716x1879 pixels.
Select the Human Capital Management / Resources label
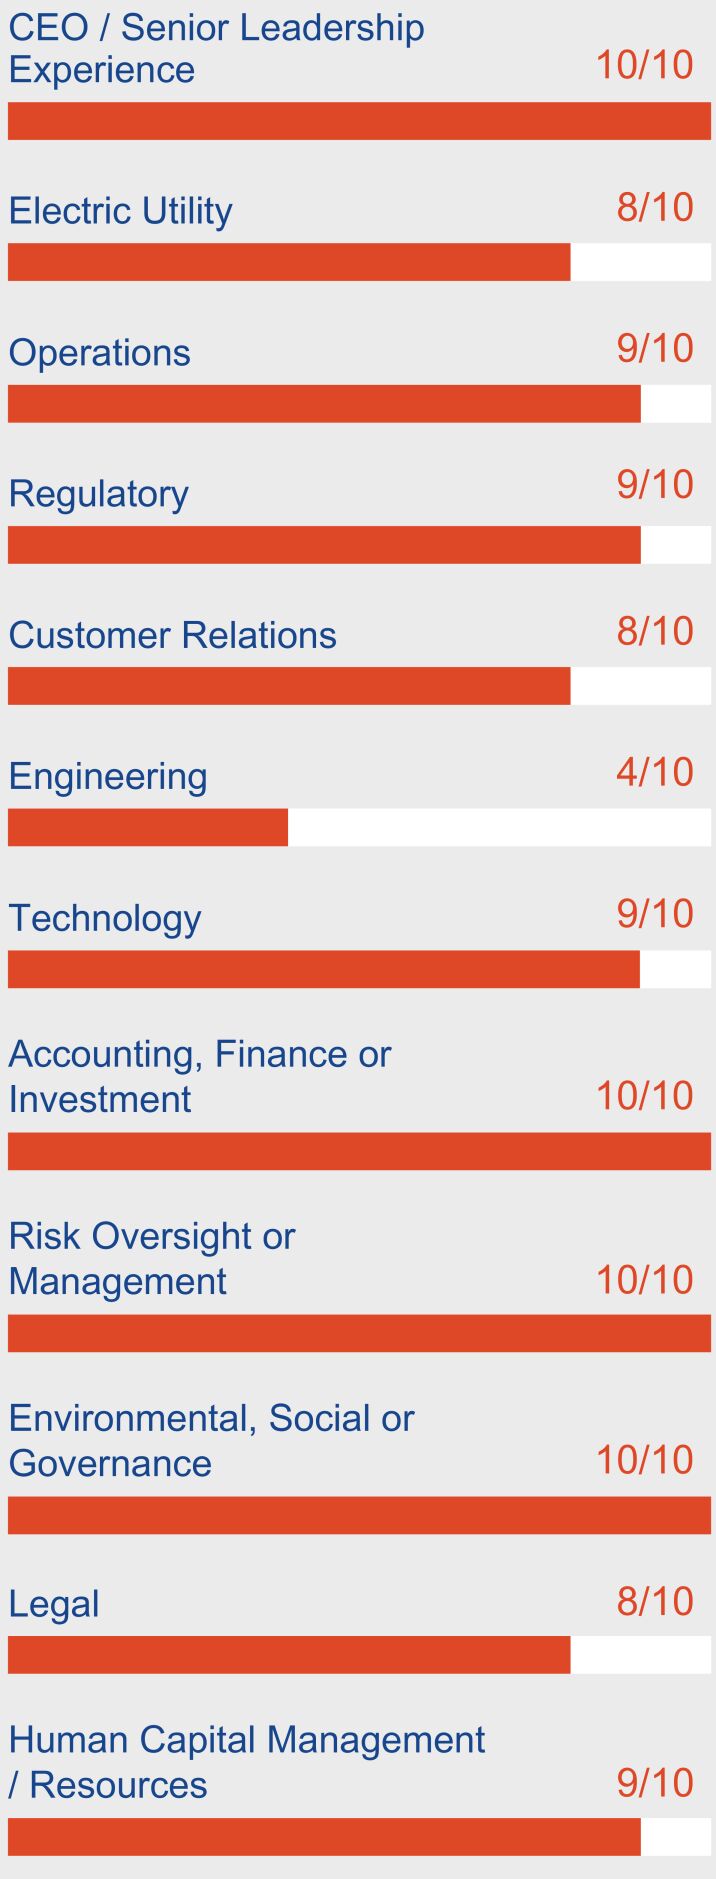(x=246, y=1762)
